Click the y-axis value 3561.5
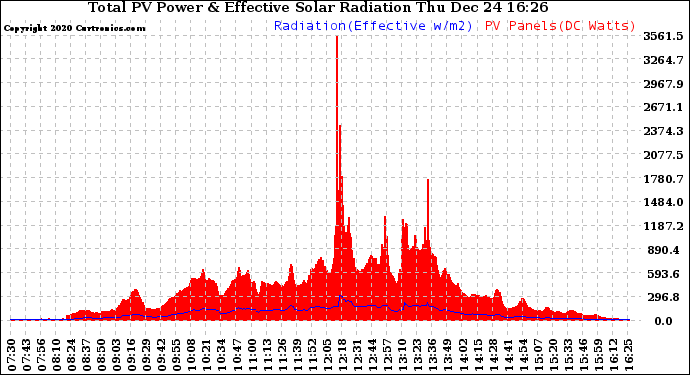 pyautogui.click(x=663, y=36)
